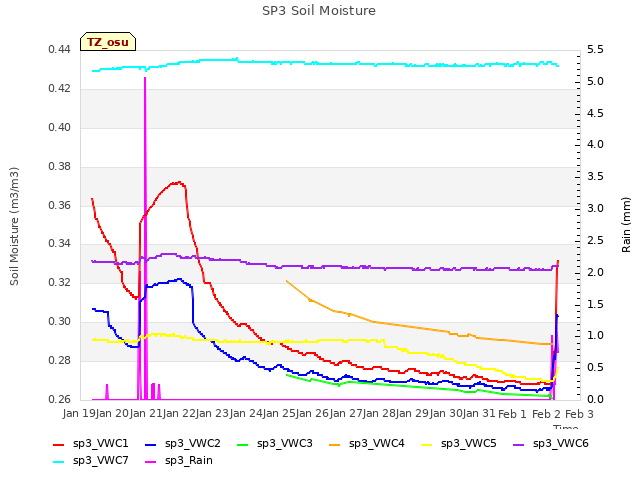Select the sp3_Rain legend label
This screenshot has height=480, width=640.
[x=189, y=460]
